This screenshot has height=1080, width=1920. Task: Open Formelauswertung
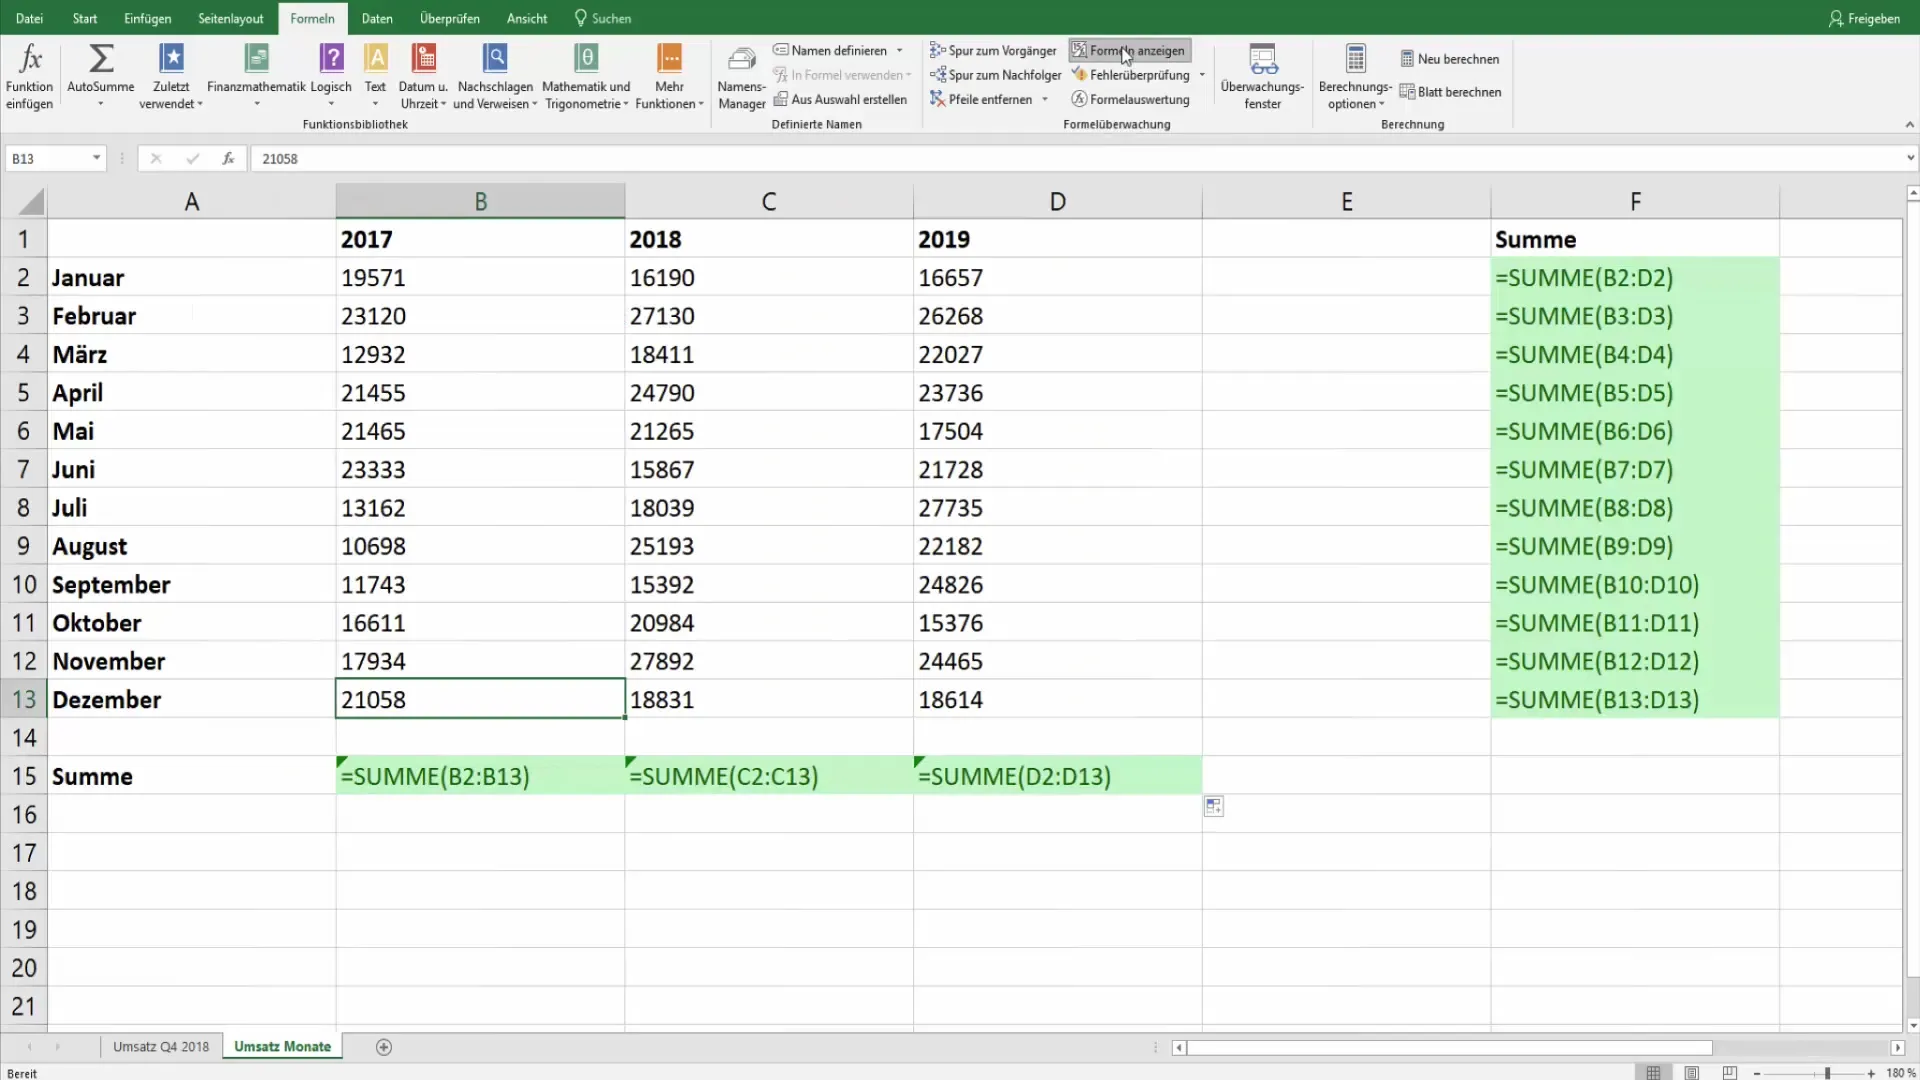(x=1131, y=99)
